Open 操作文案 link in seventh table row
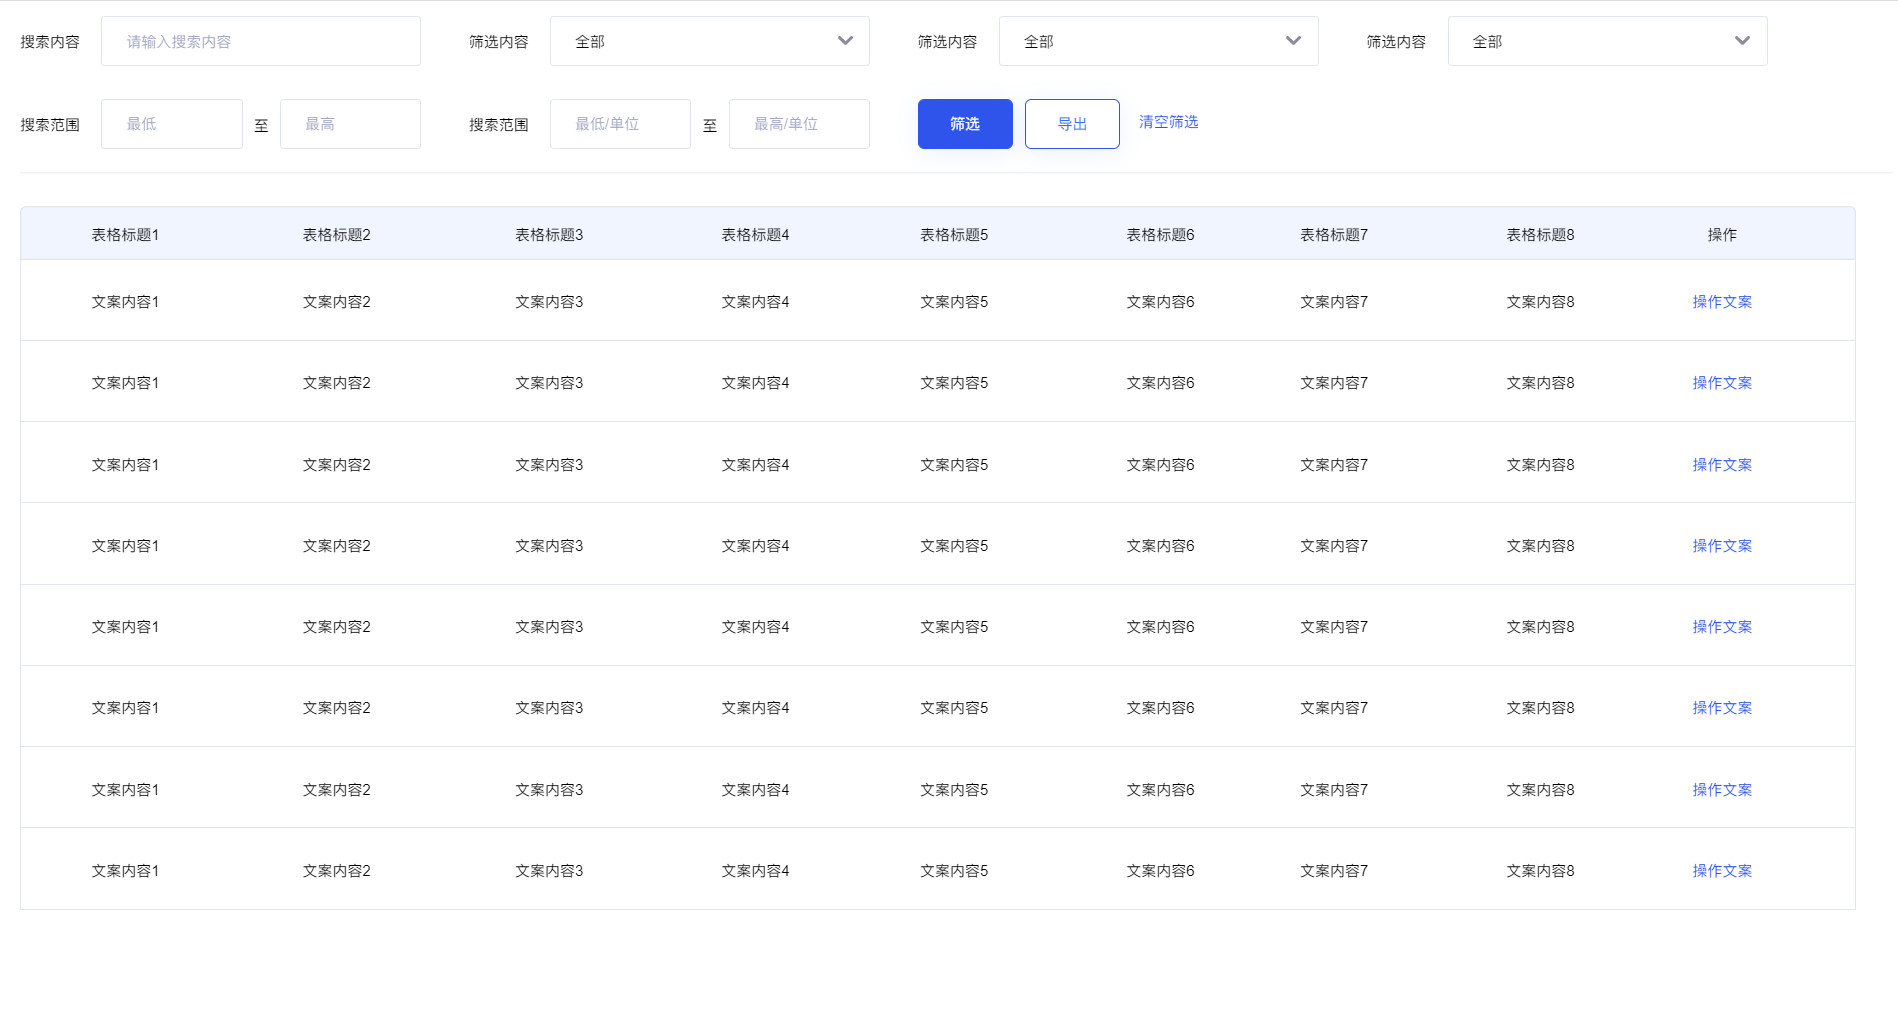The image size is (1898, 1024). 1722,790
